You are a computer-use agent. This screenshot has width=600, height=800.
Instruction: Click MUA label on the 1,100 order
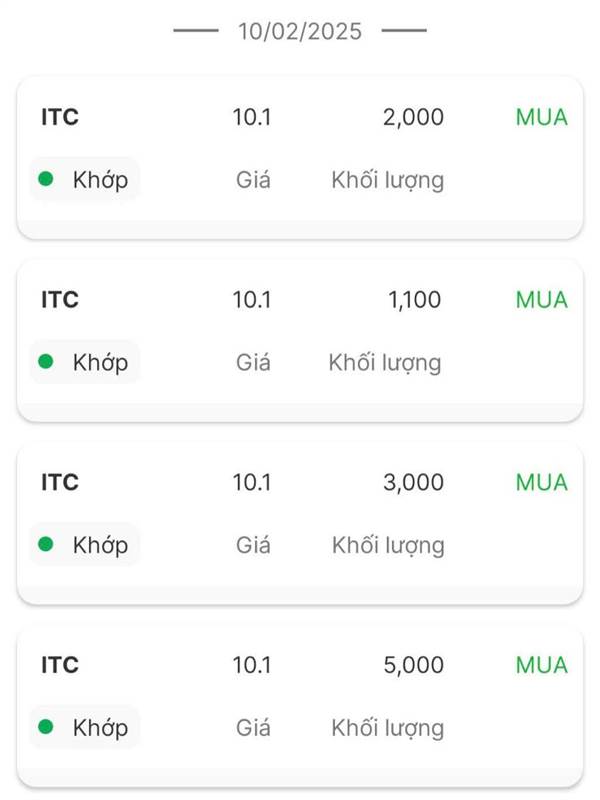[x=542, y=300]
